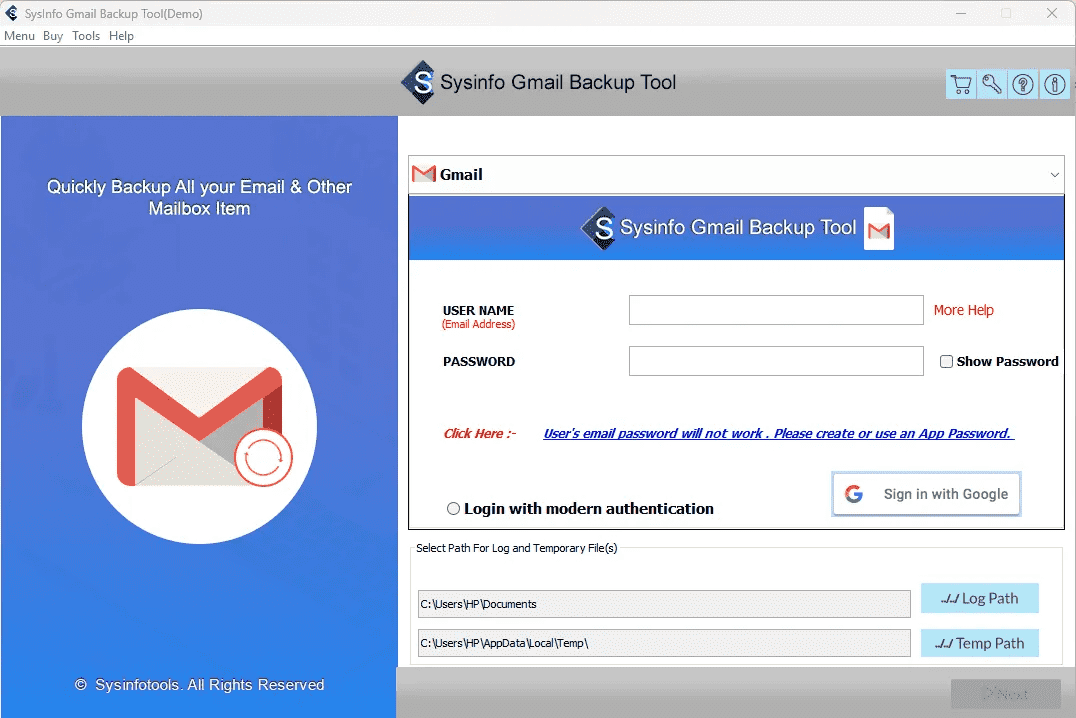The height and width of the screenshot is (718, 1076).
Task: Click the Gmail document icon in banner
Action: (x=879, y=229)
